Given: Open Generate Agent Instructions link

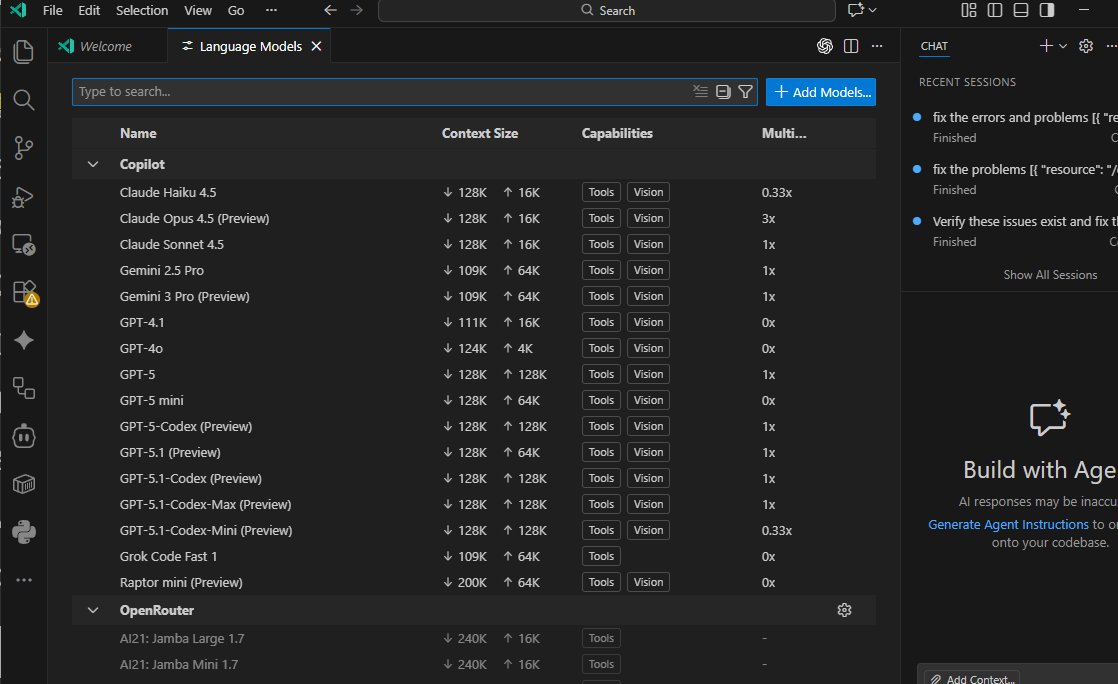Looking at the screenshot, I should [1008, 524].
